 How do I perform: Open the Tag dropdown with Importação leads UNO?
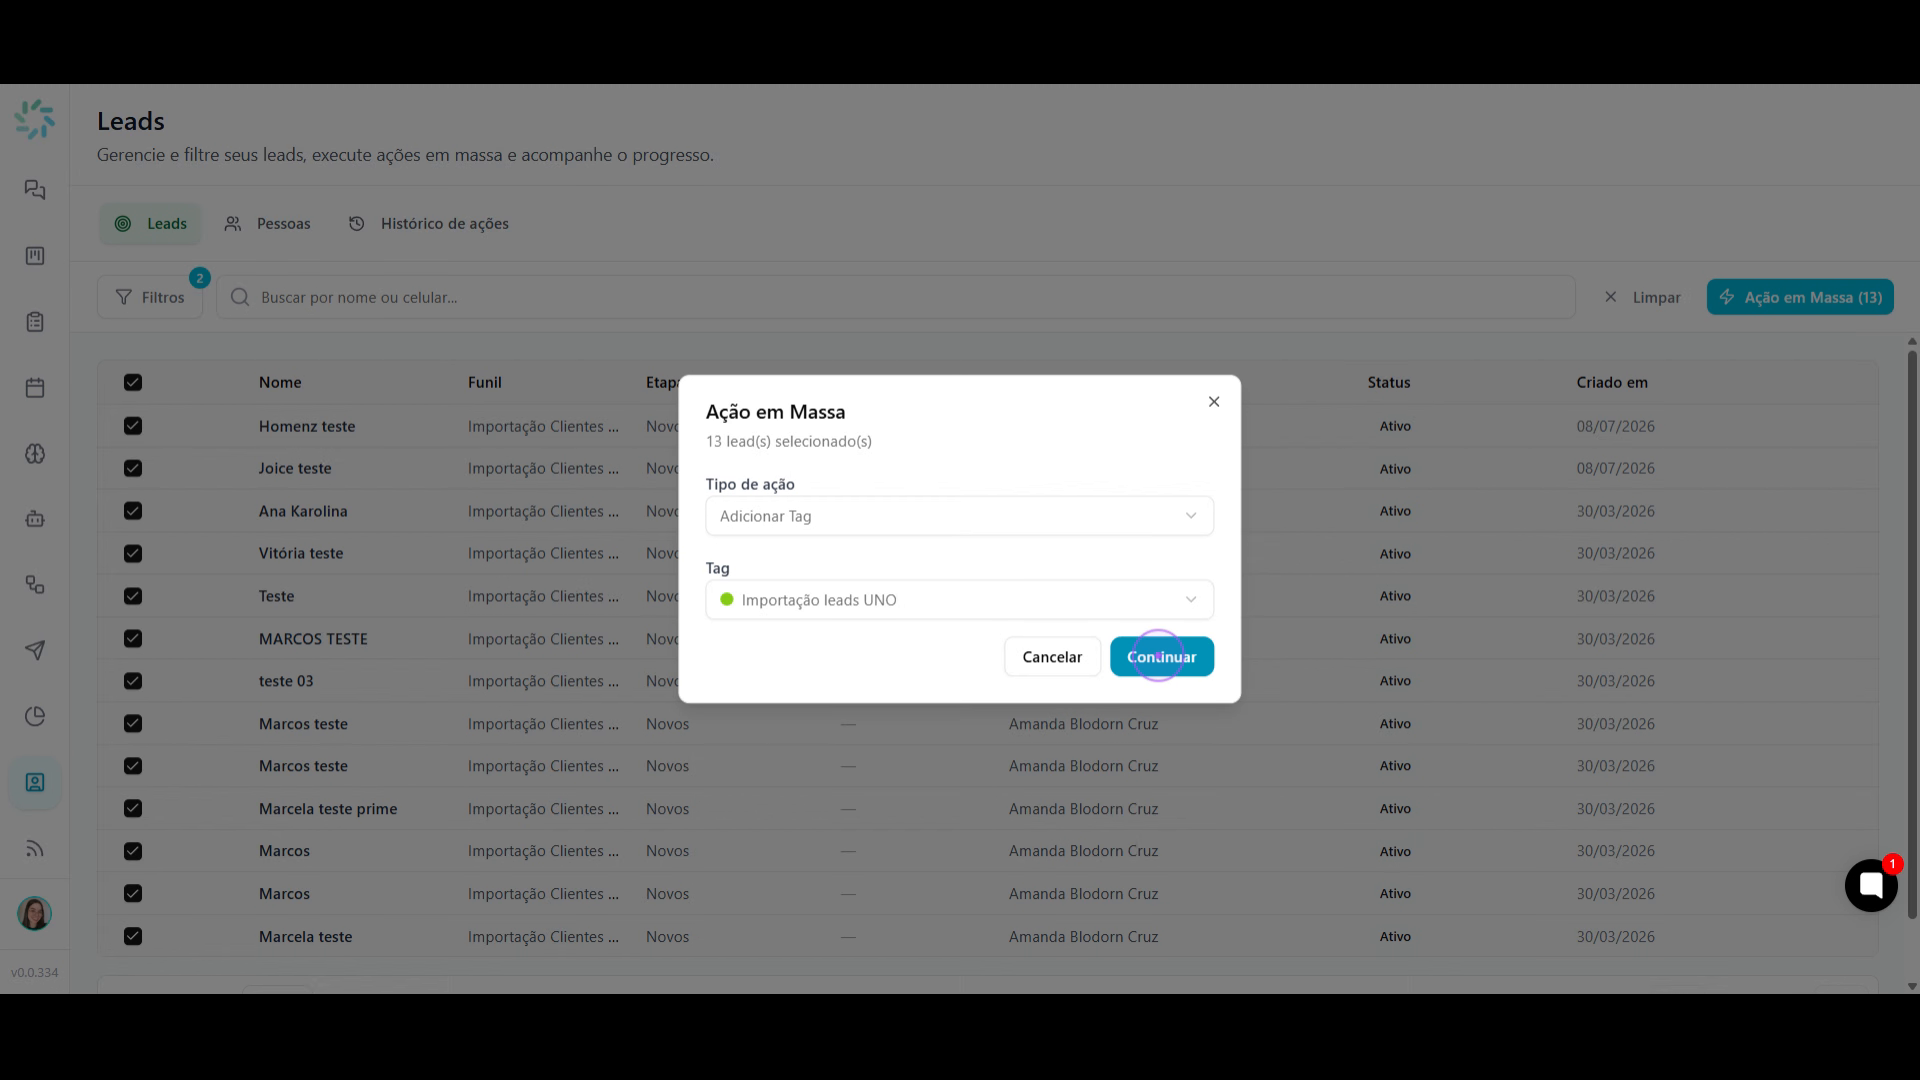[959, 600]
